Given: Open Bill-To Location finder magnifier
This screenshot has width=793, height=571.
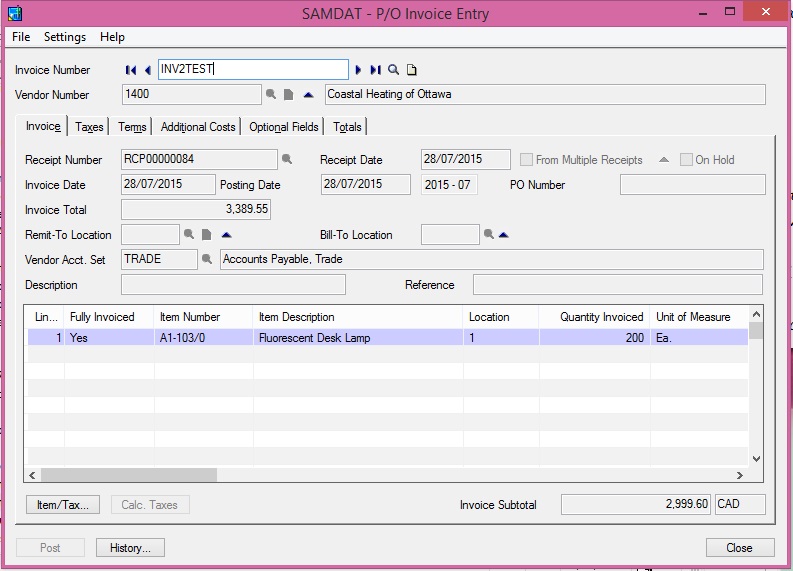Looking at the screenshot, I should 489,234.
